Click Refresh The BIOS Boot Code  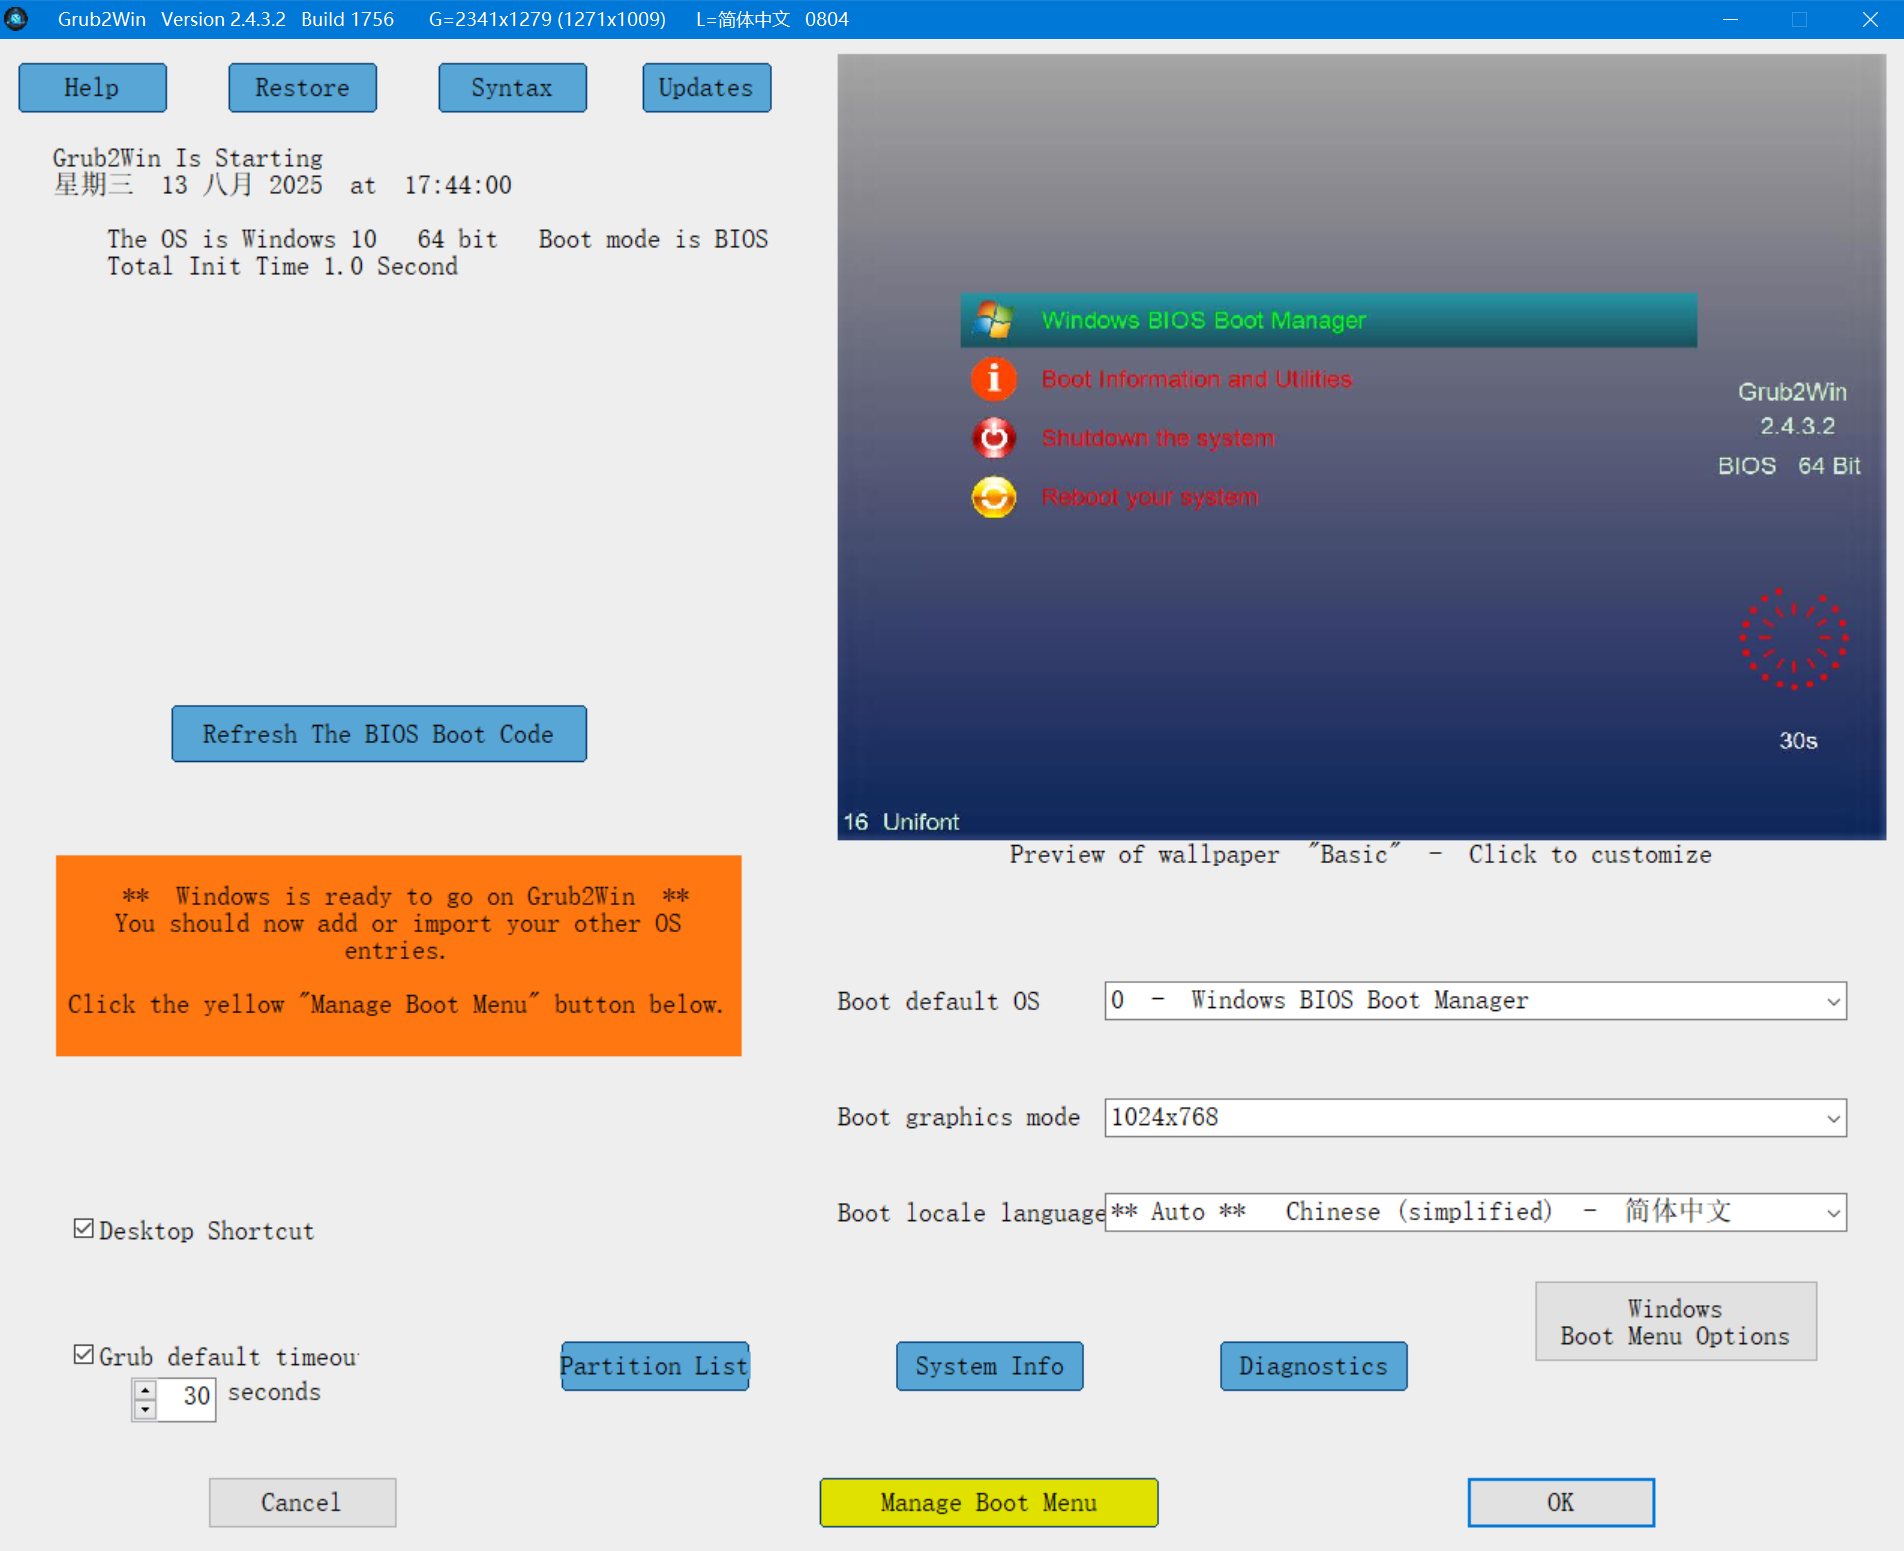point(378,734)
